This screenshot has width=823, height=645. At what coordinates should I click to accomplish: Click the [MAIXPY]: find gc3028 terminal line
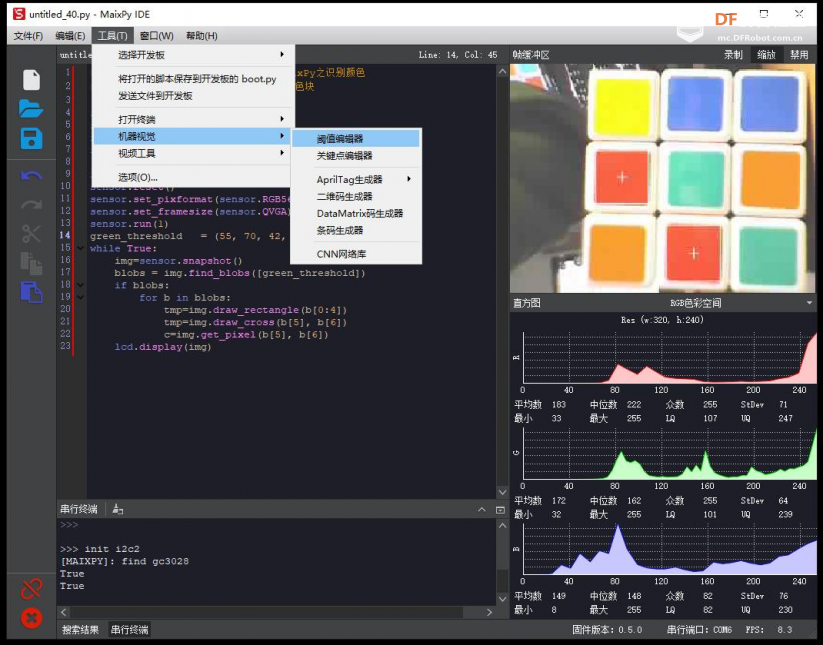pyautogui.click(x=124, y=561)
